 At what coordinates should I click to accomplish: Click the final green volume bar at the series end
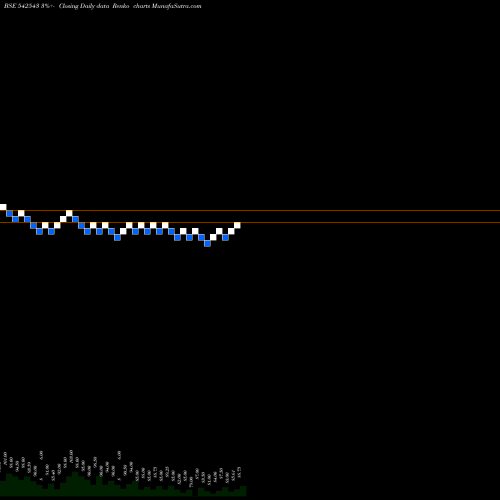coord(243,491)
